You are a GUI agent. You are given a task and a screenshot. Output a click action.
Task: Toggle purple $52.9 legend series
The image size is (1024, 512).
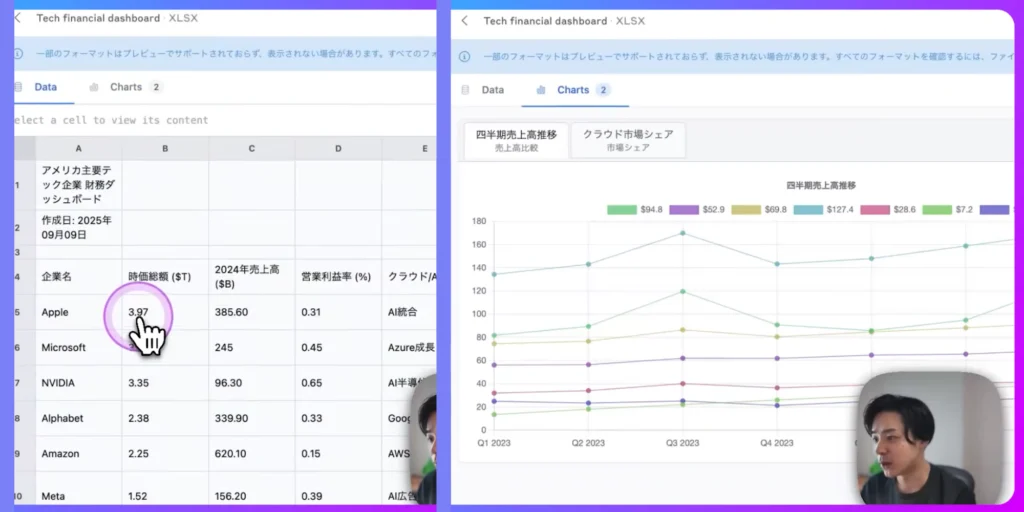[x=697, y=210]
